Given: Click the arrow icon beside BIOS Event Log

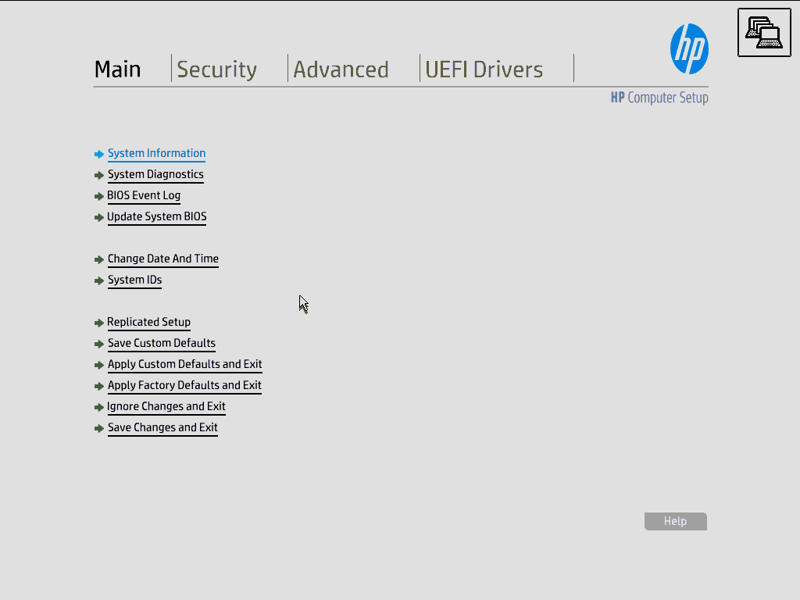Looking at the screenshot, I should click(x=99, y=196).
